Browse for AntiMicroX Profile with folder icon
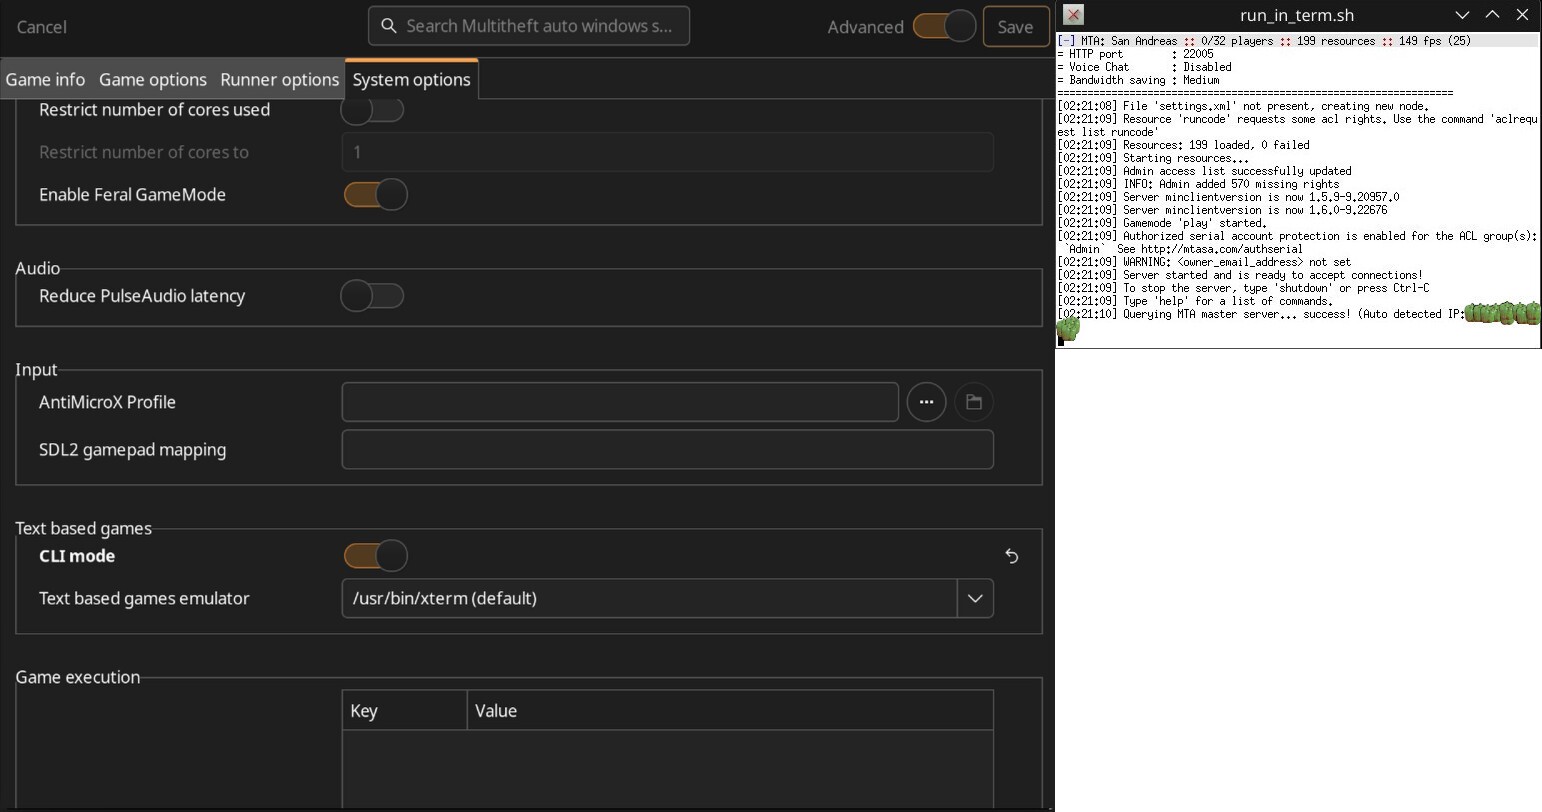 (974, 402)
